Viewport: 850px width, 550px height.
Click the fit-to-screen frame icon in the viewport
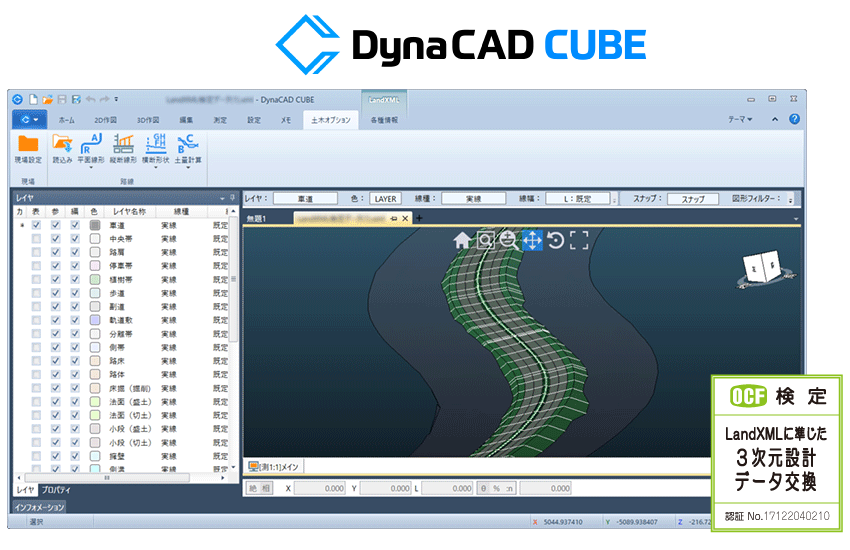[579, 240]
